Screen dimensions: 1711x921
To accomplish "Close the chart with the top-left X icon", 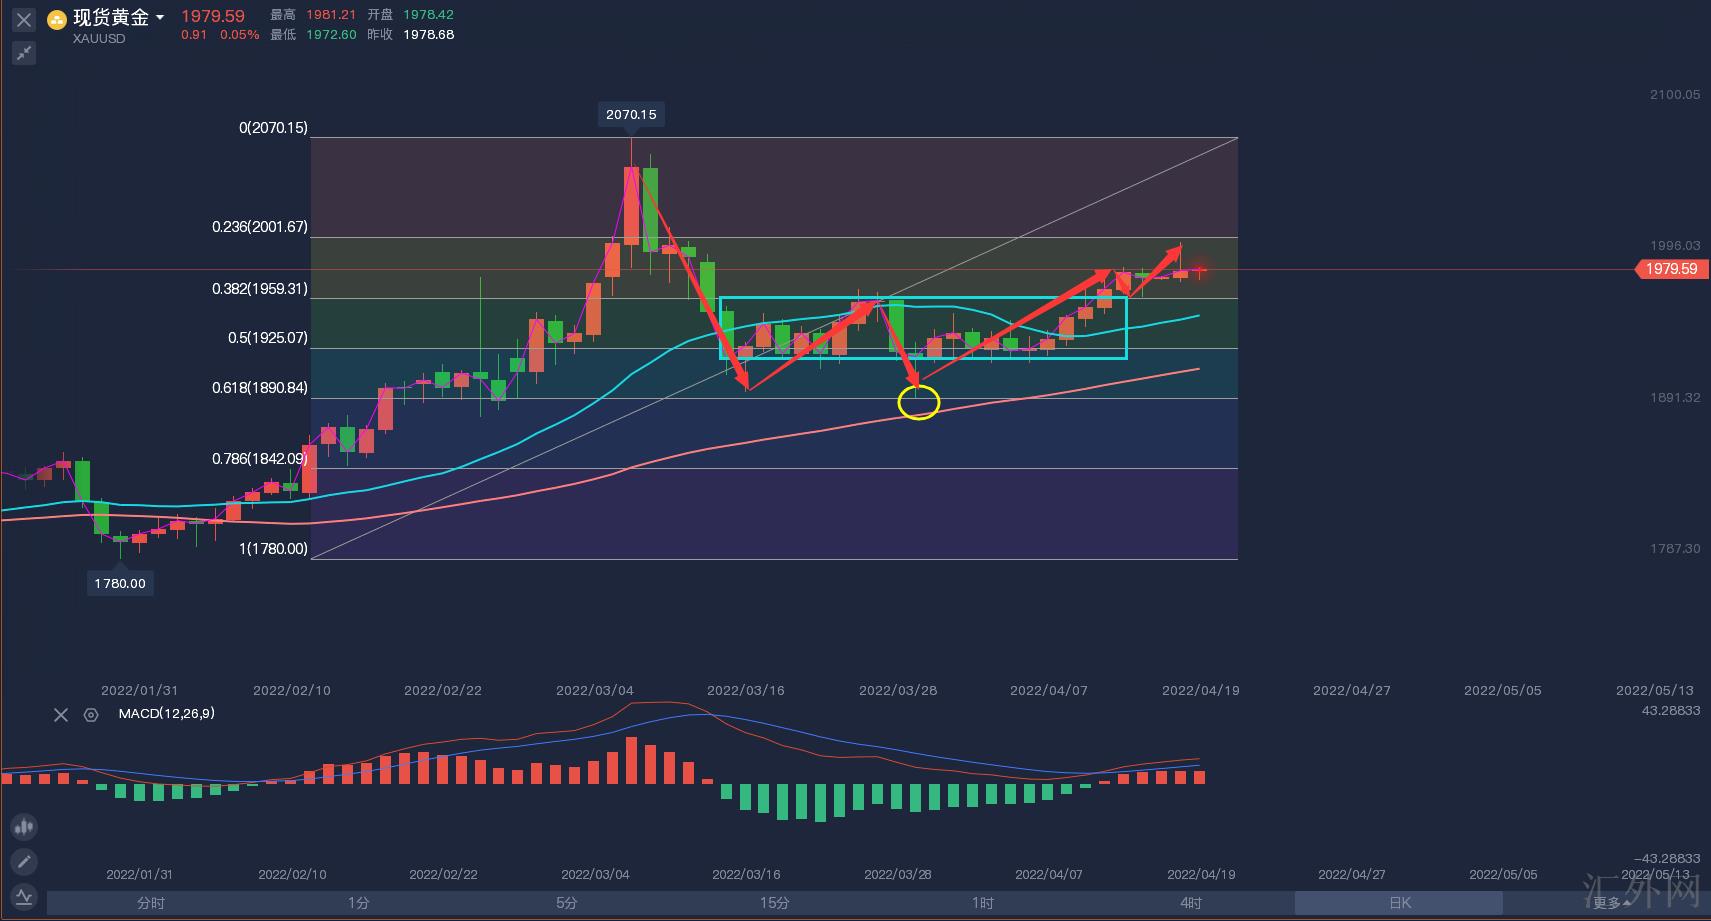I will pyautogui.click(x=24, y=19).
